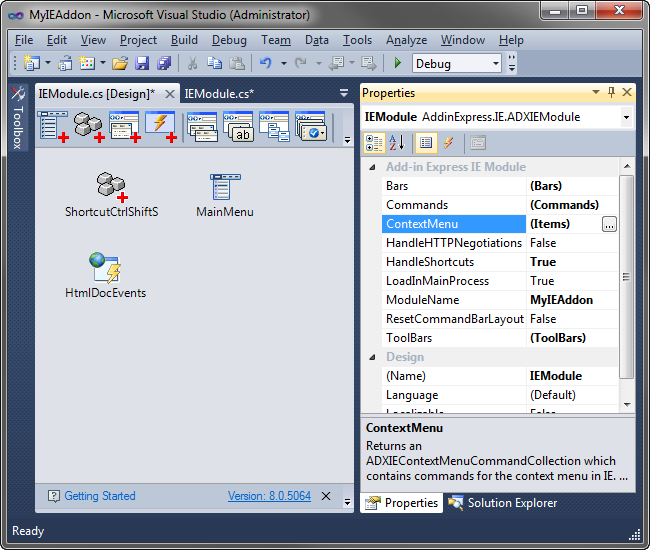Viewport: 650px width, 550px height.
Task: Click the scroll down arrow in Properties grid
Action: coord(627,404)
